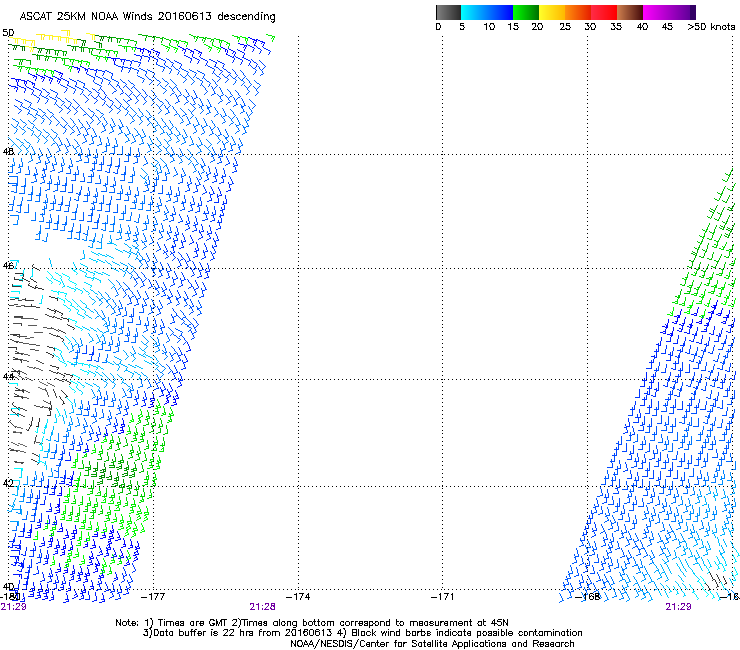Click the note 'Times are GMT'

click(x=191, y=623)
